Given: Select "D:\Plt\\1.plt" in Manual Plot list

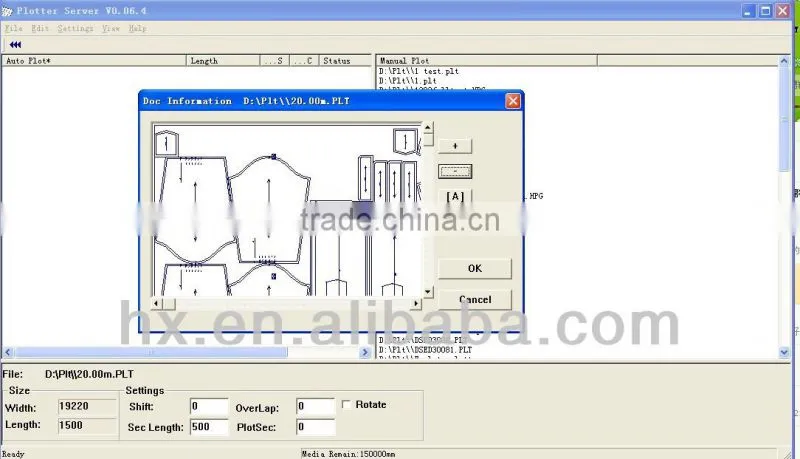Looking at the screenshot, I should pos(408,81).
